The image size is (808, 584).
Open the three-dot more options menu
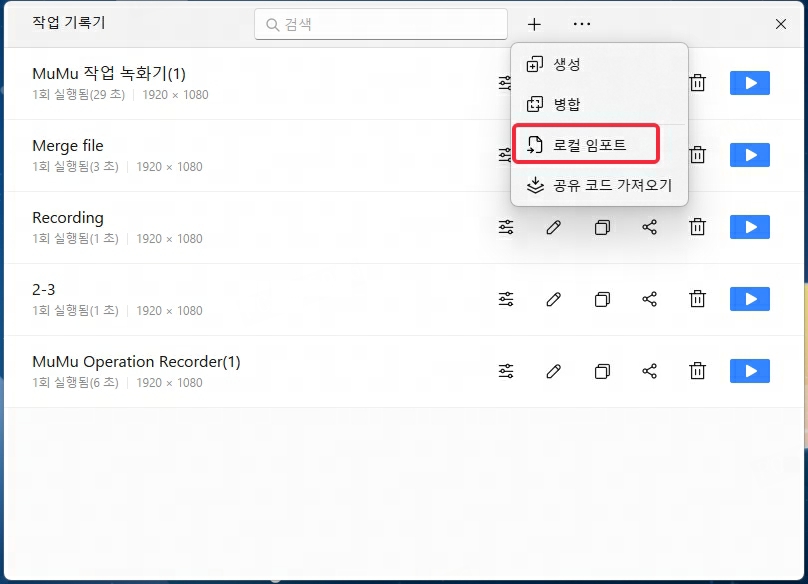point(582,24)
